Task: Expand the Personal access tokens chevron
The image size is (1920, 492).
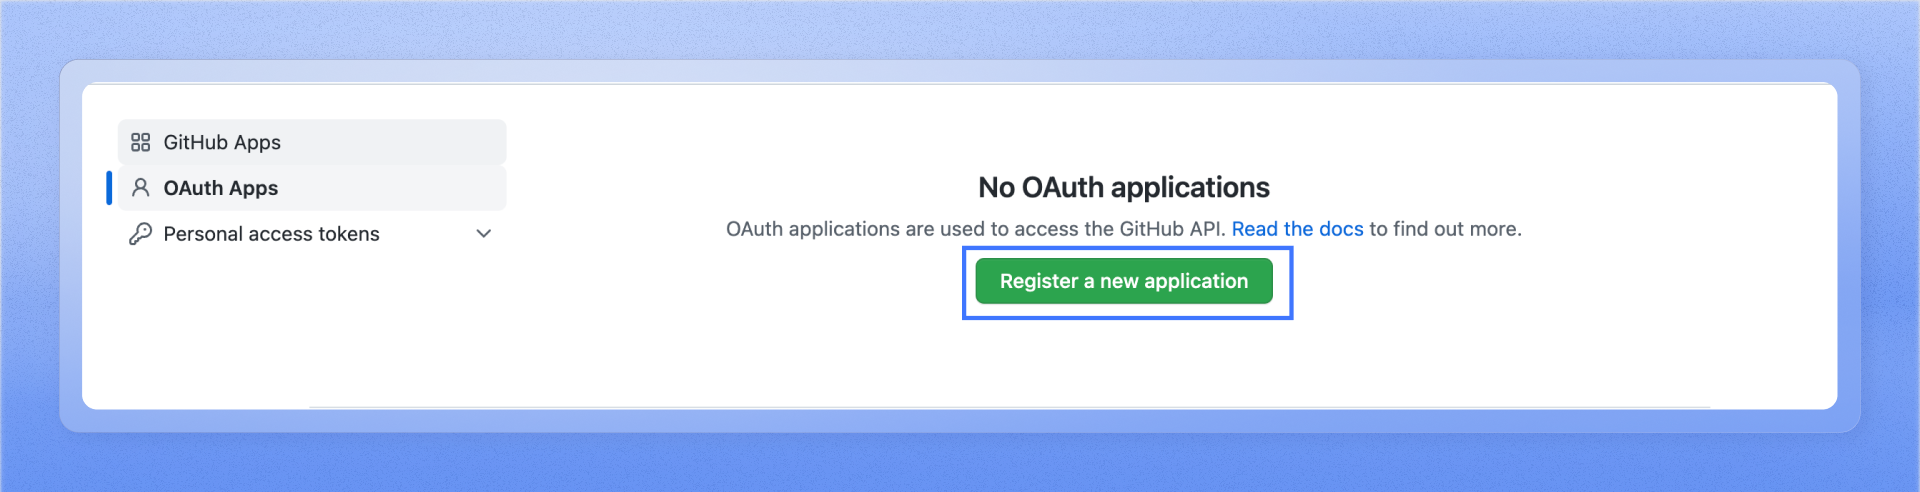Action: [484, 234]
